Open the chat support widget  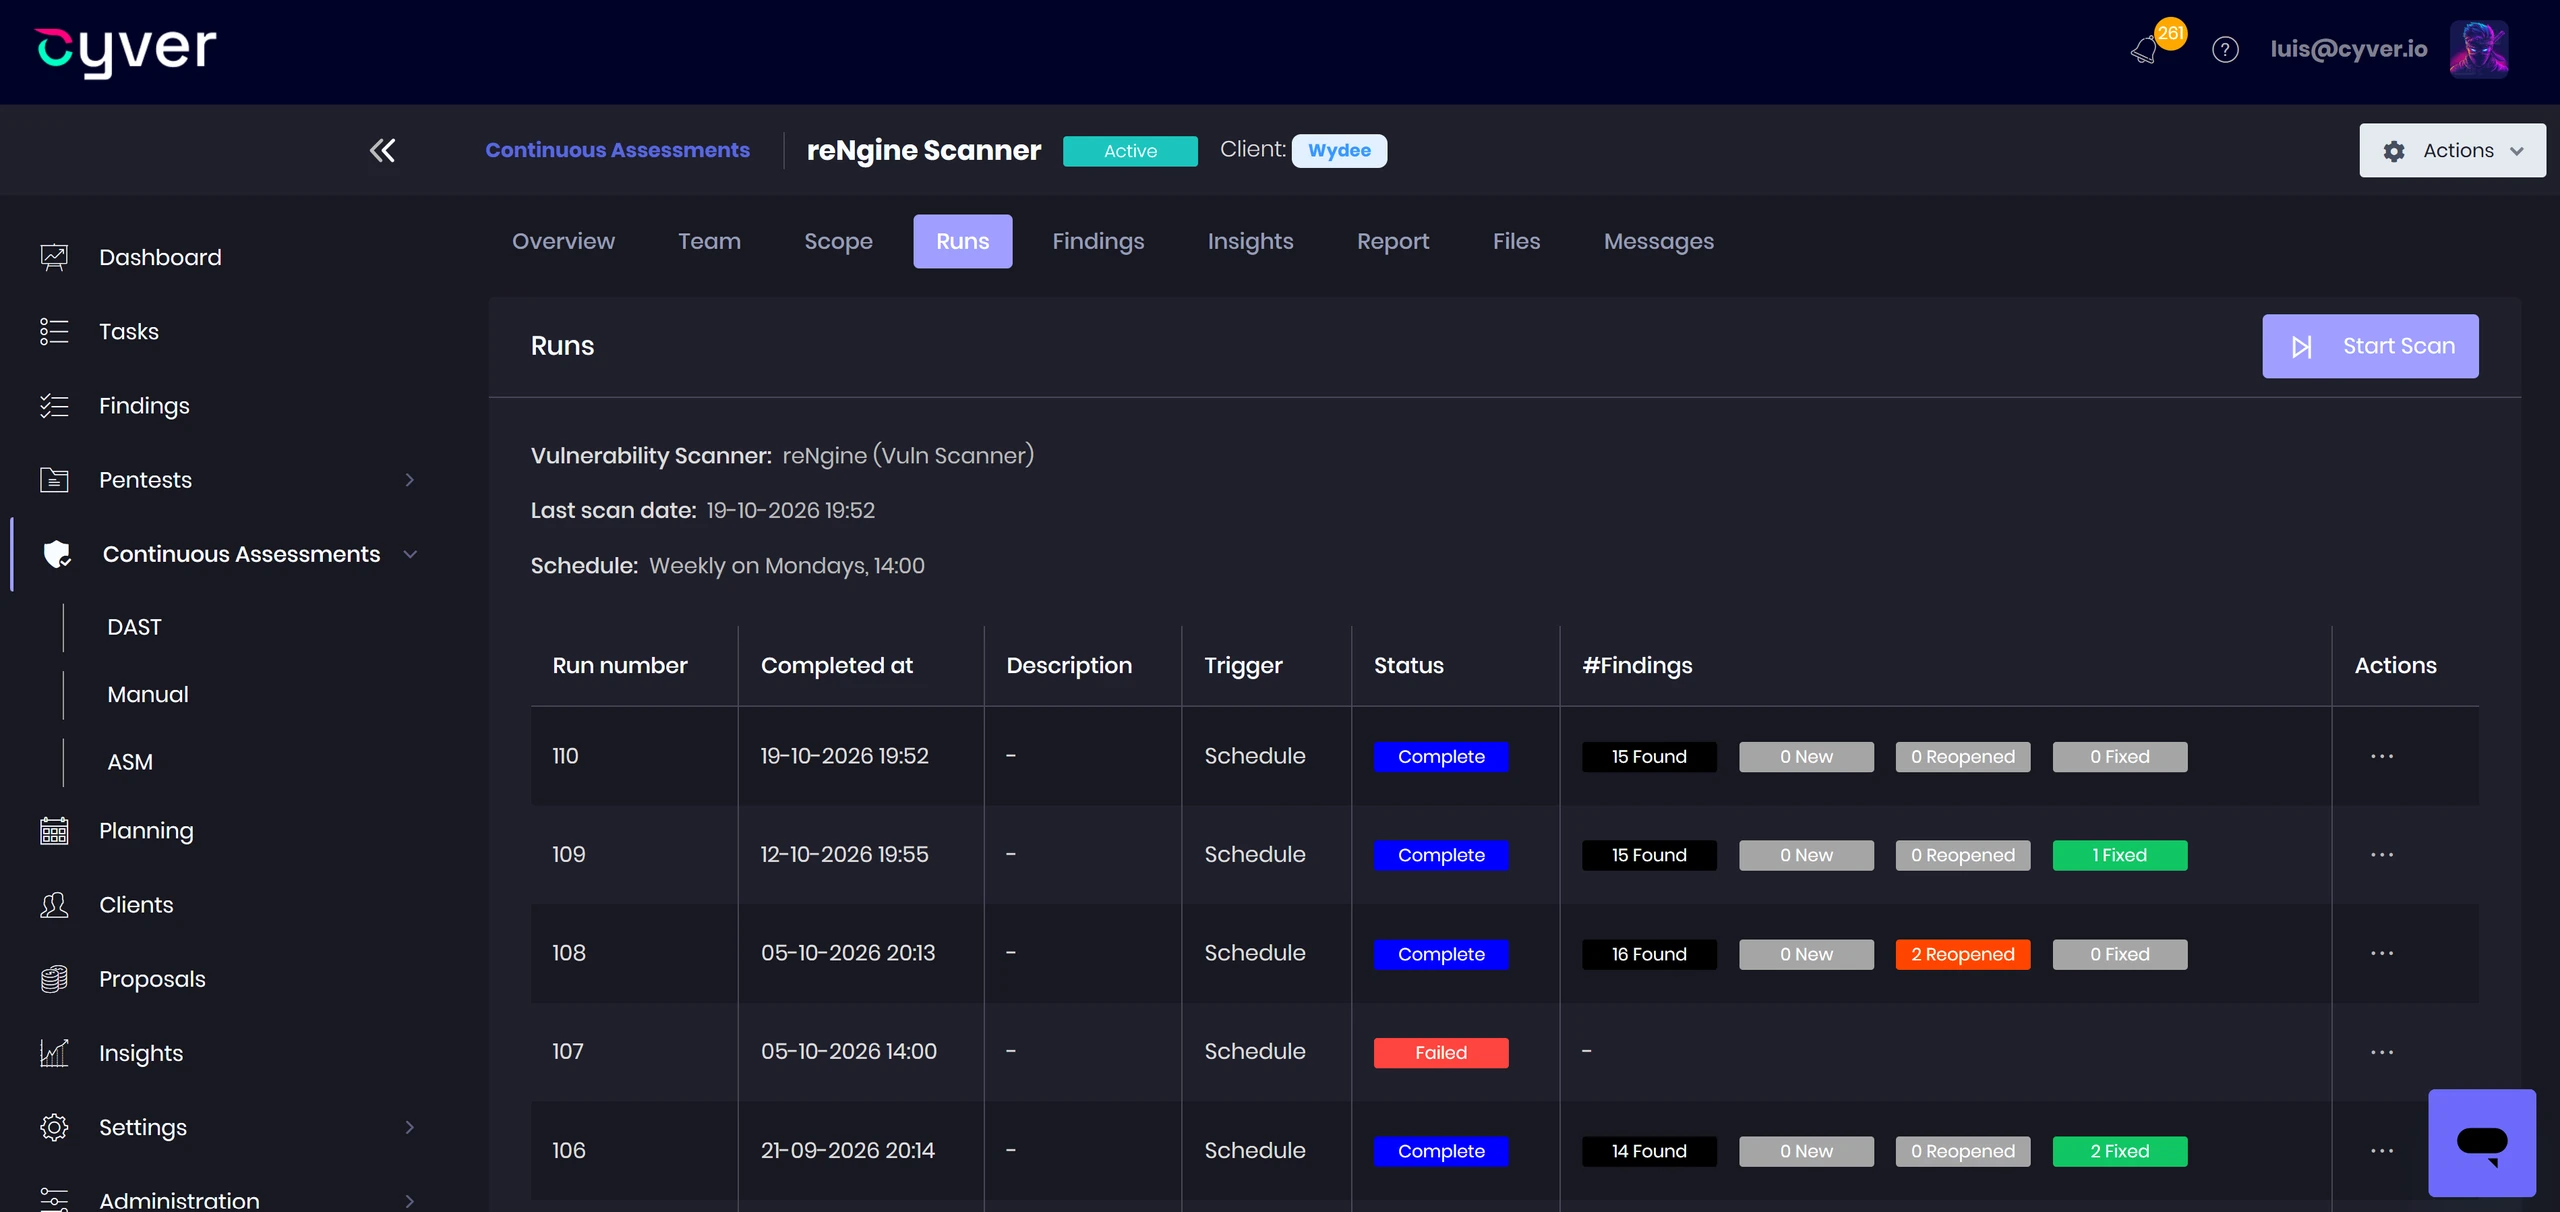pos(2482,1143)
